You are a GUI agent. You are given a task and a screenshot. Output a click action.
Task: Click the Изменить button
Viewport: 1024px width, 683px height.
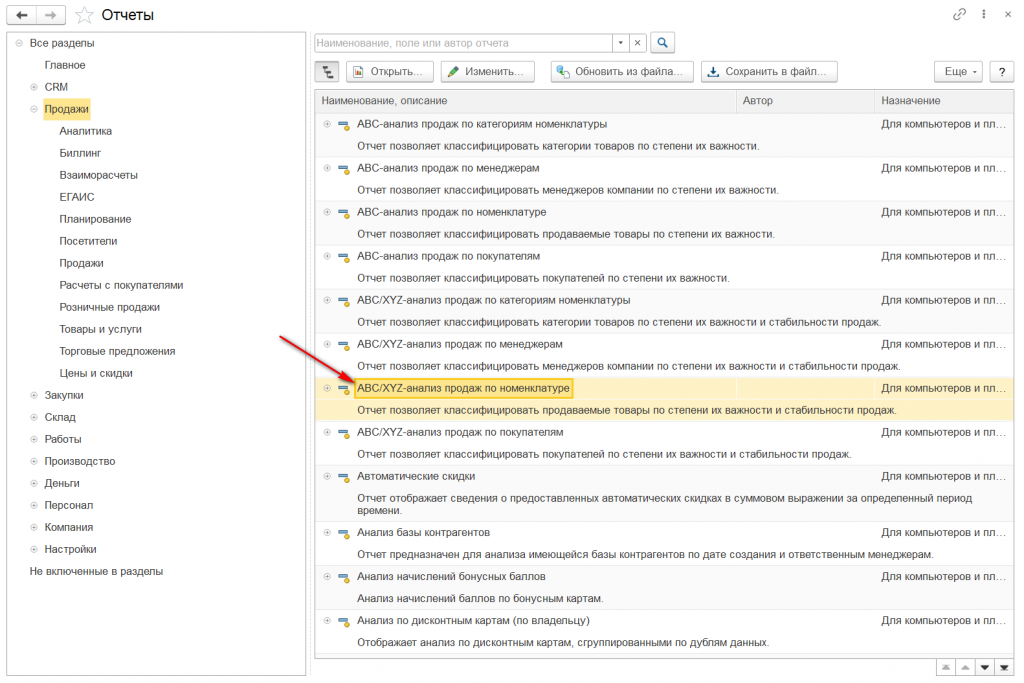[x=488, y=72]
